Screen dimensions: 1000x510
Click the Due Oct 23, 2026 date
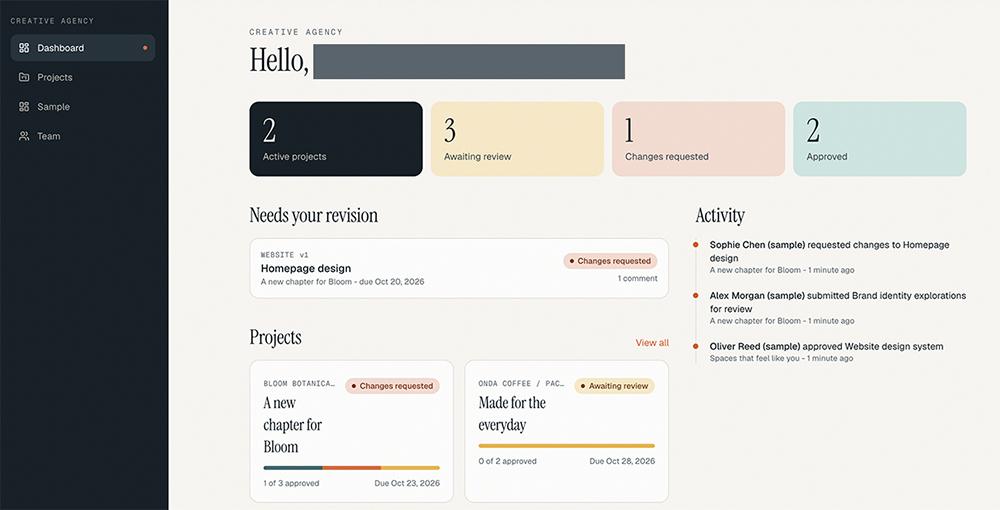407,483
